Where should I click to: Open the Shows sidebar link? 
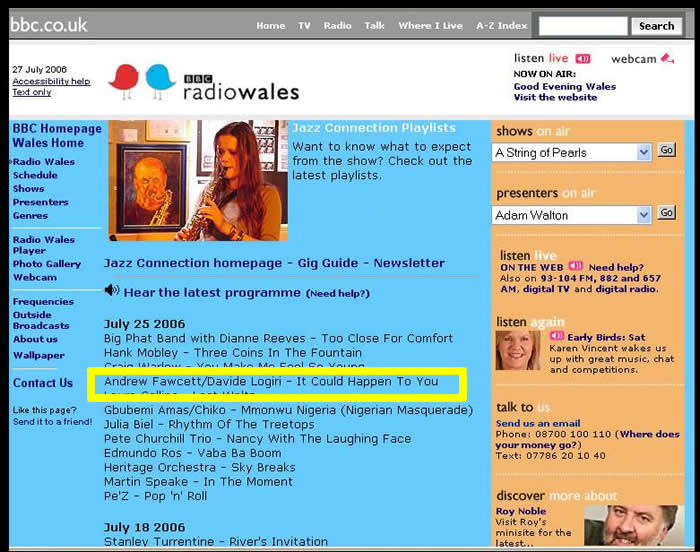coord(29,188)
